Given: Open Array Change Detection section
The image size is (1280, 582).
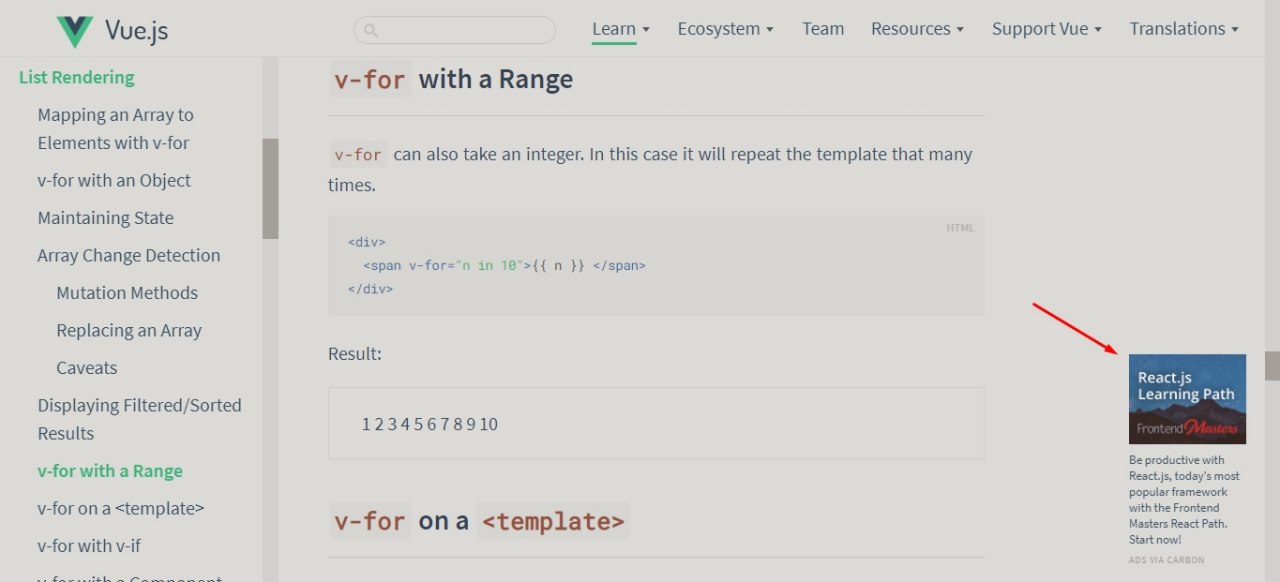Looking at the screenshot, I should (x=128, y=255).
